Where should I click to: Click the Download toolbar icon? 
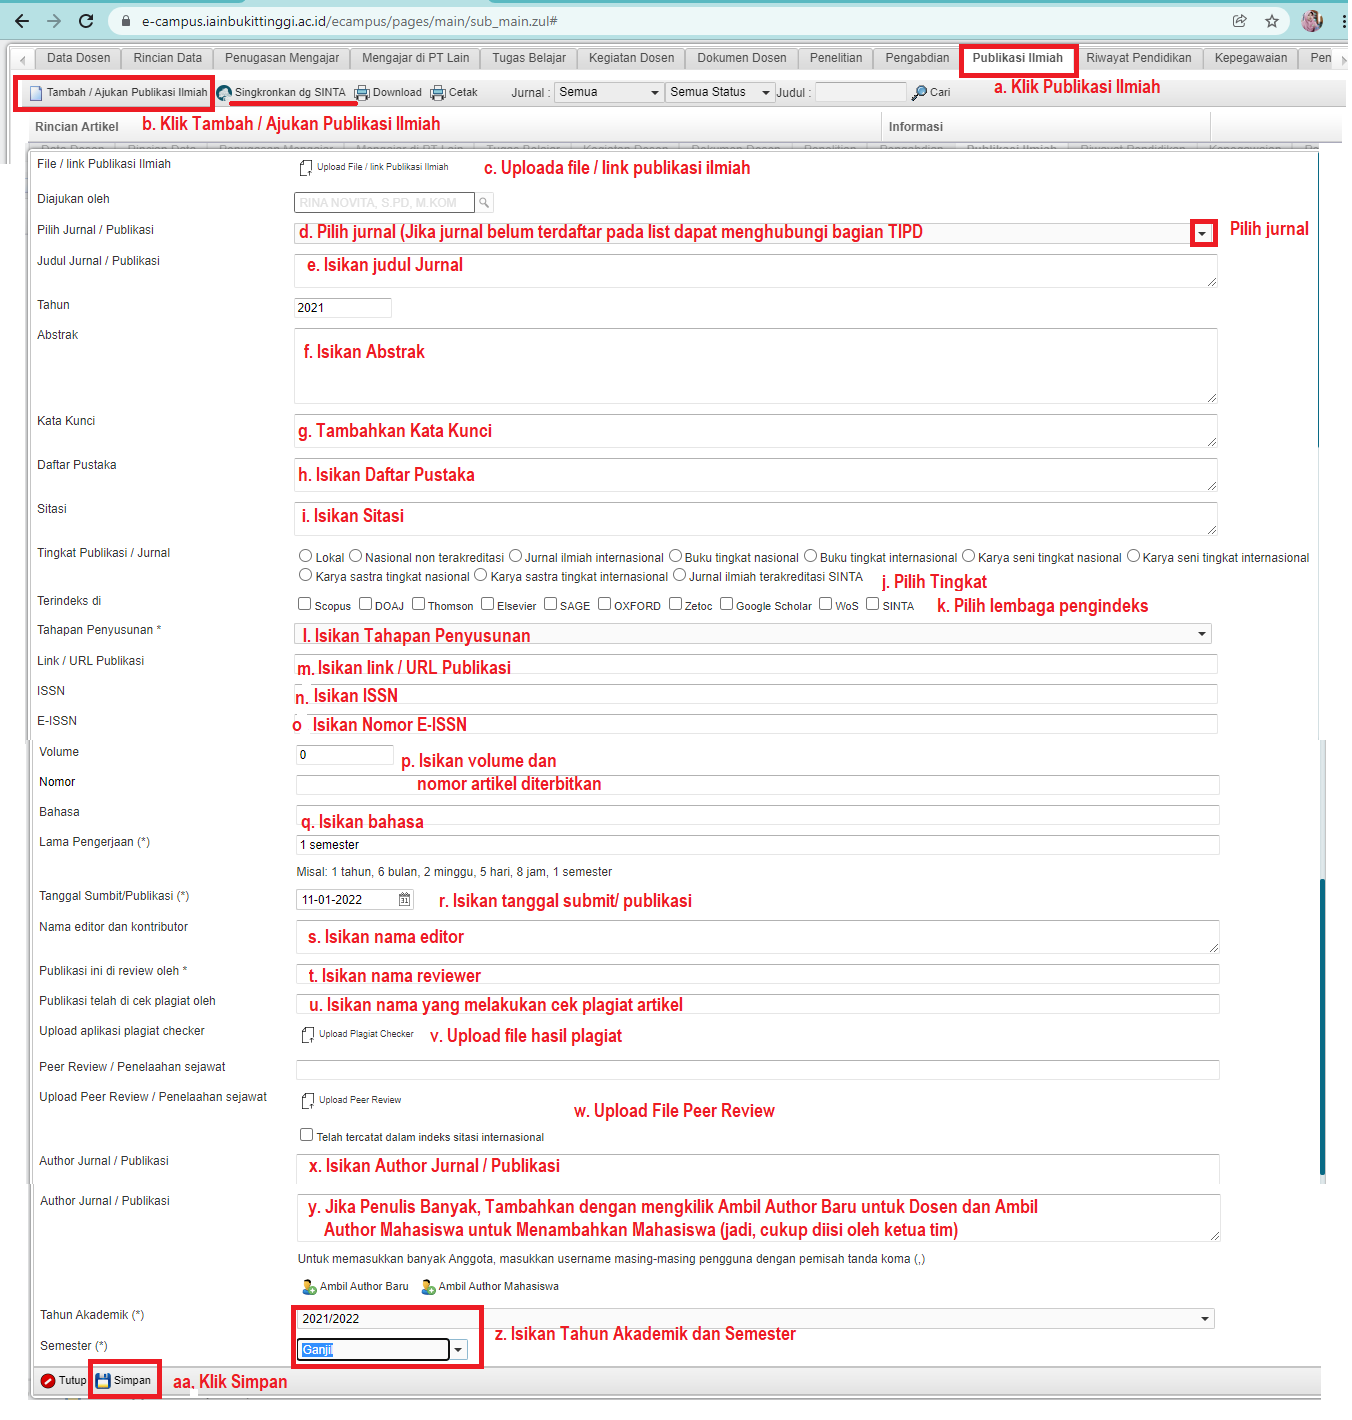tap(362, 93)
